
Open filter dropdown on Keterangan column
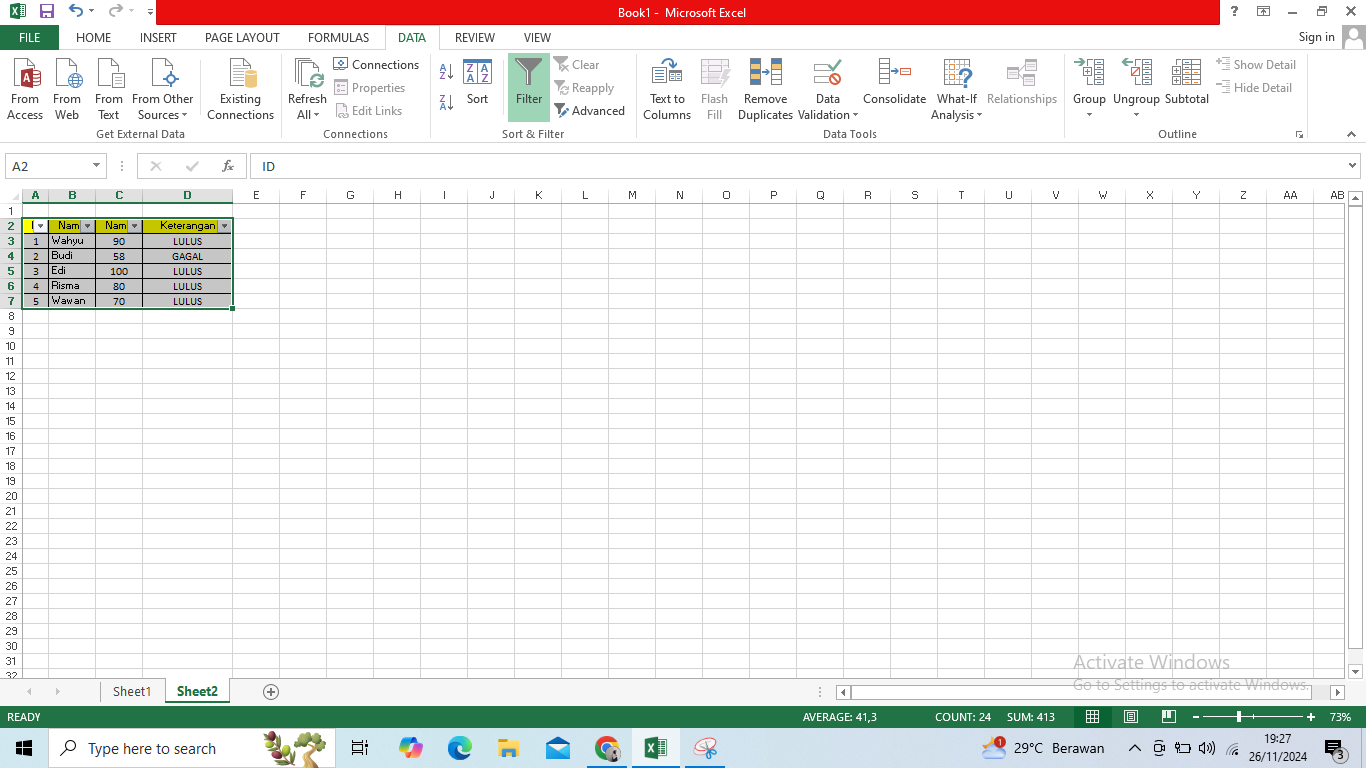224,226
